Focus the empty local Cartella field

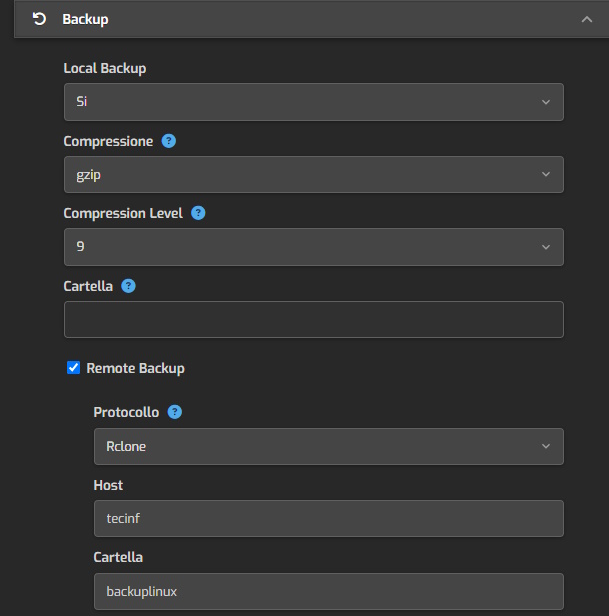click(x=313, y=319)
